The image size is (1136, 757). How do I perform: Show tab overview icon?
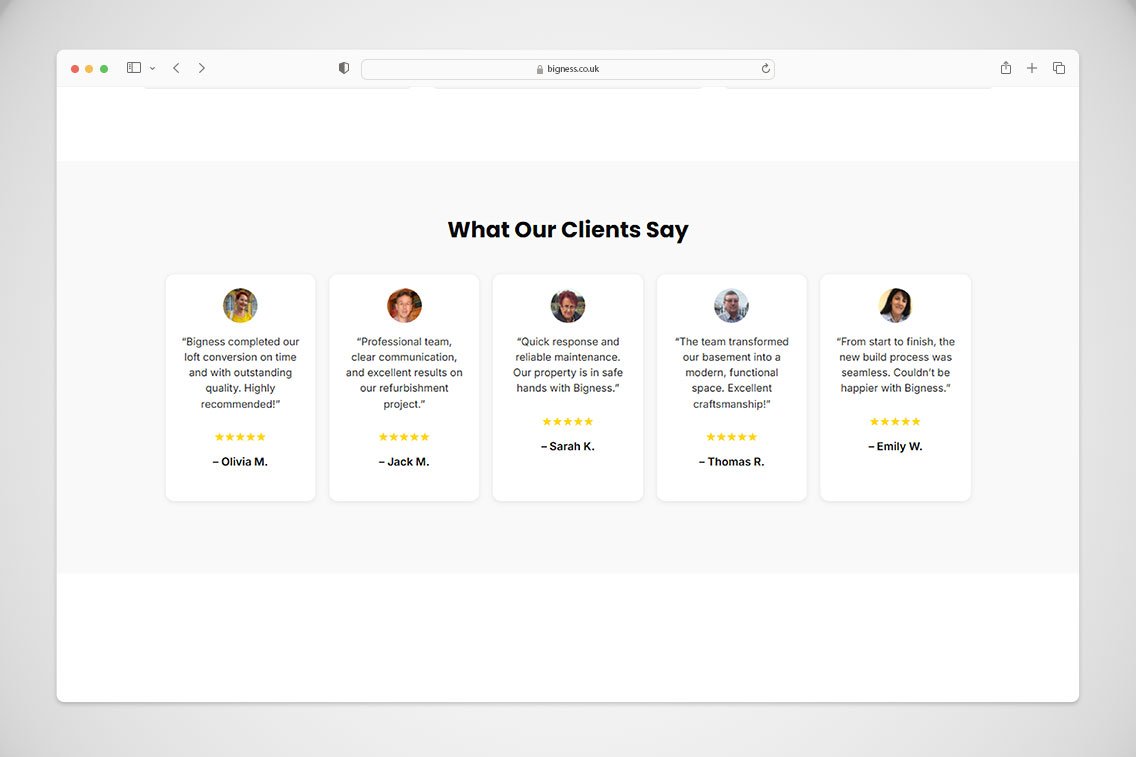(1059, 68)
